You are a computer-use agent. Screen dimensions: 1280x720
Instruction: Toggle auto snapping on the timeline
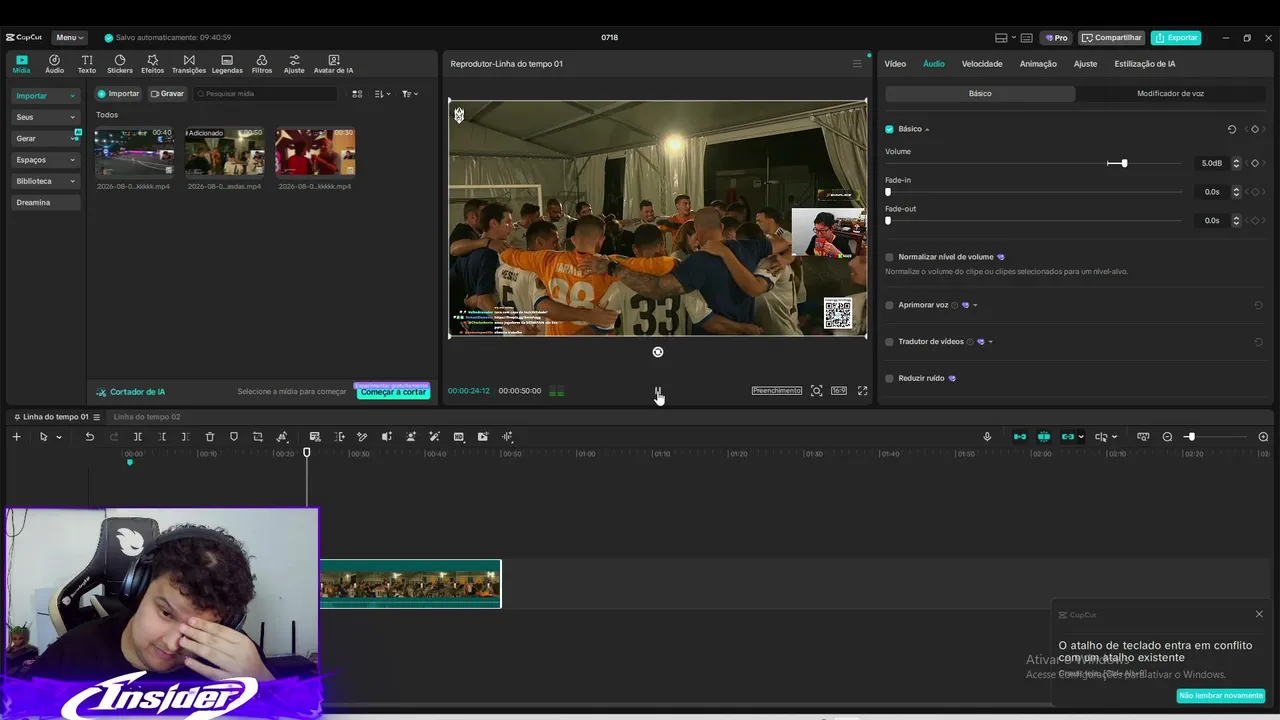pos(1044,437)
